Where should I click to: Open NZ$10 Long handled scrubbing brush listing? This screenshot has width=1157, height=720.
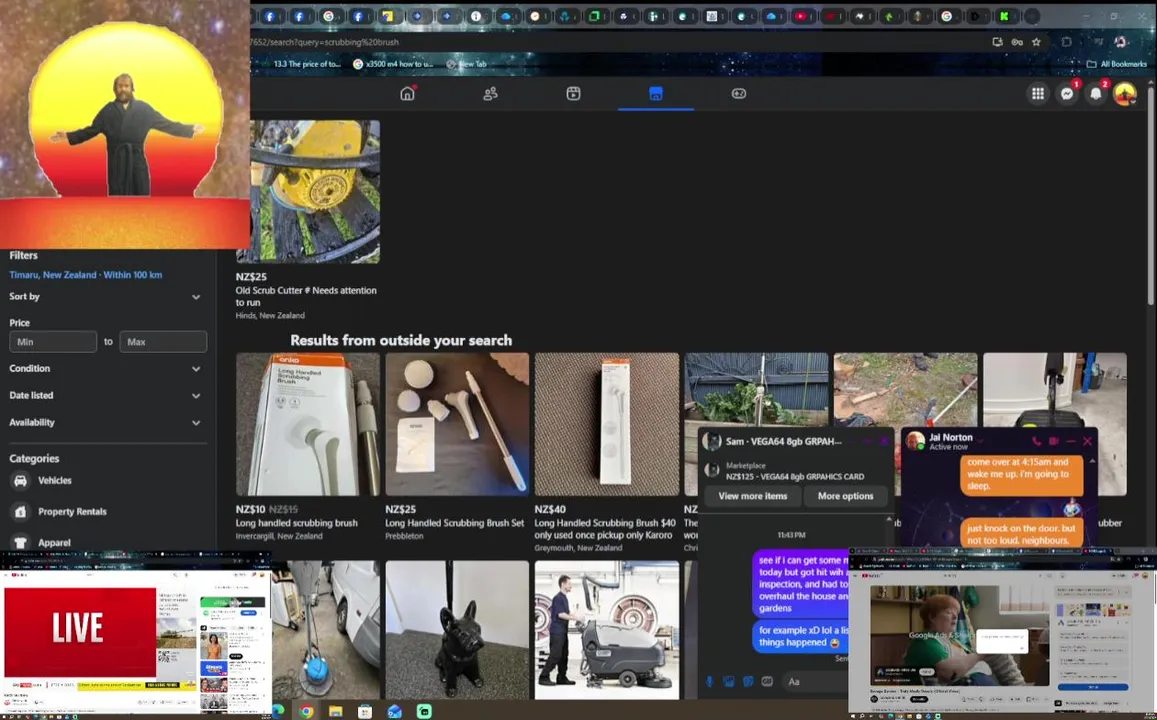pos(308,423)
